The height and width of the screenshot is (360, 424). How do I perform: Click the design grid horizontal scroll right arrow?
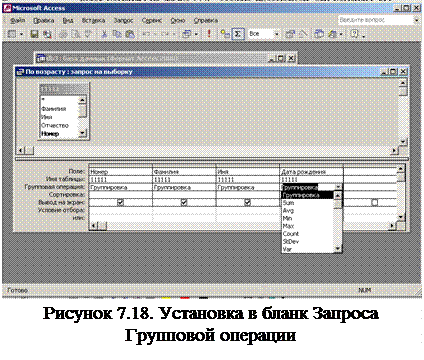click(x=393, y=226)
